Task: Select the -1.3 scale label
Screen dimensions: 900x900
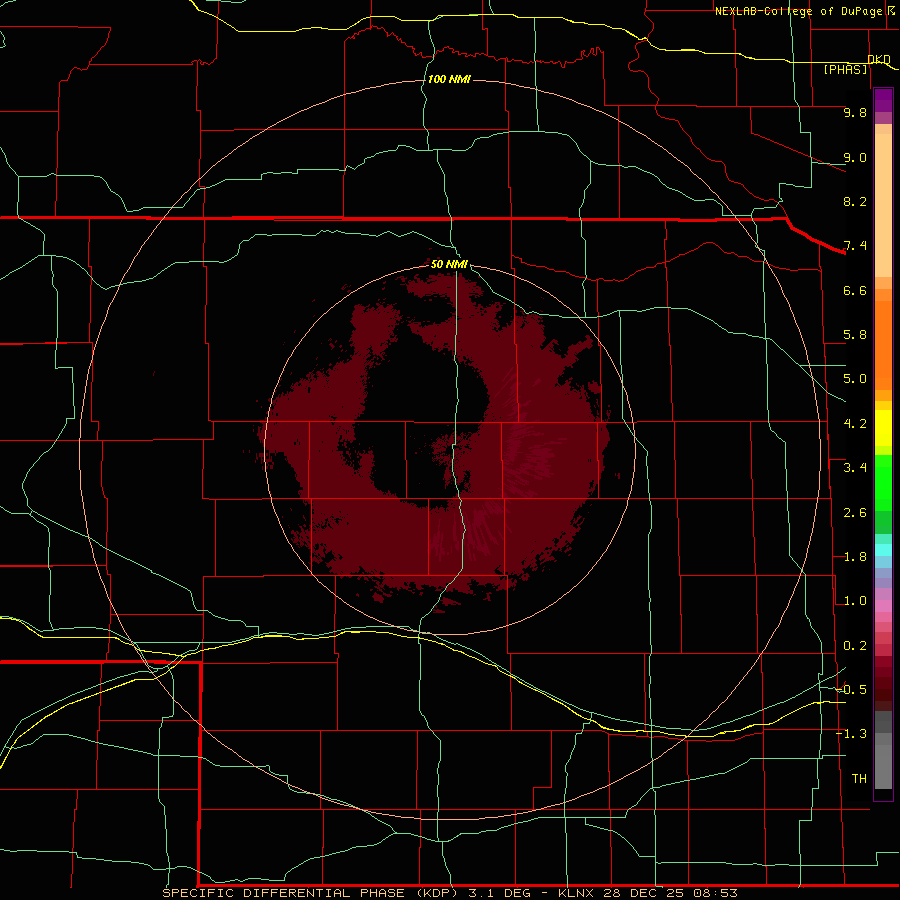Action: pyautogui.click(x=851, y=734)
